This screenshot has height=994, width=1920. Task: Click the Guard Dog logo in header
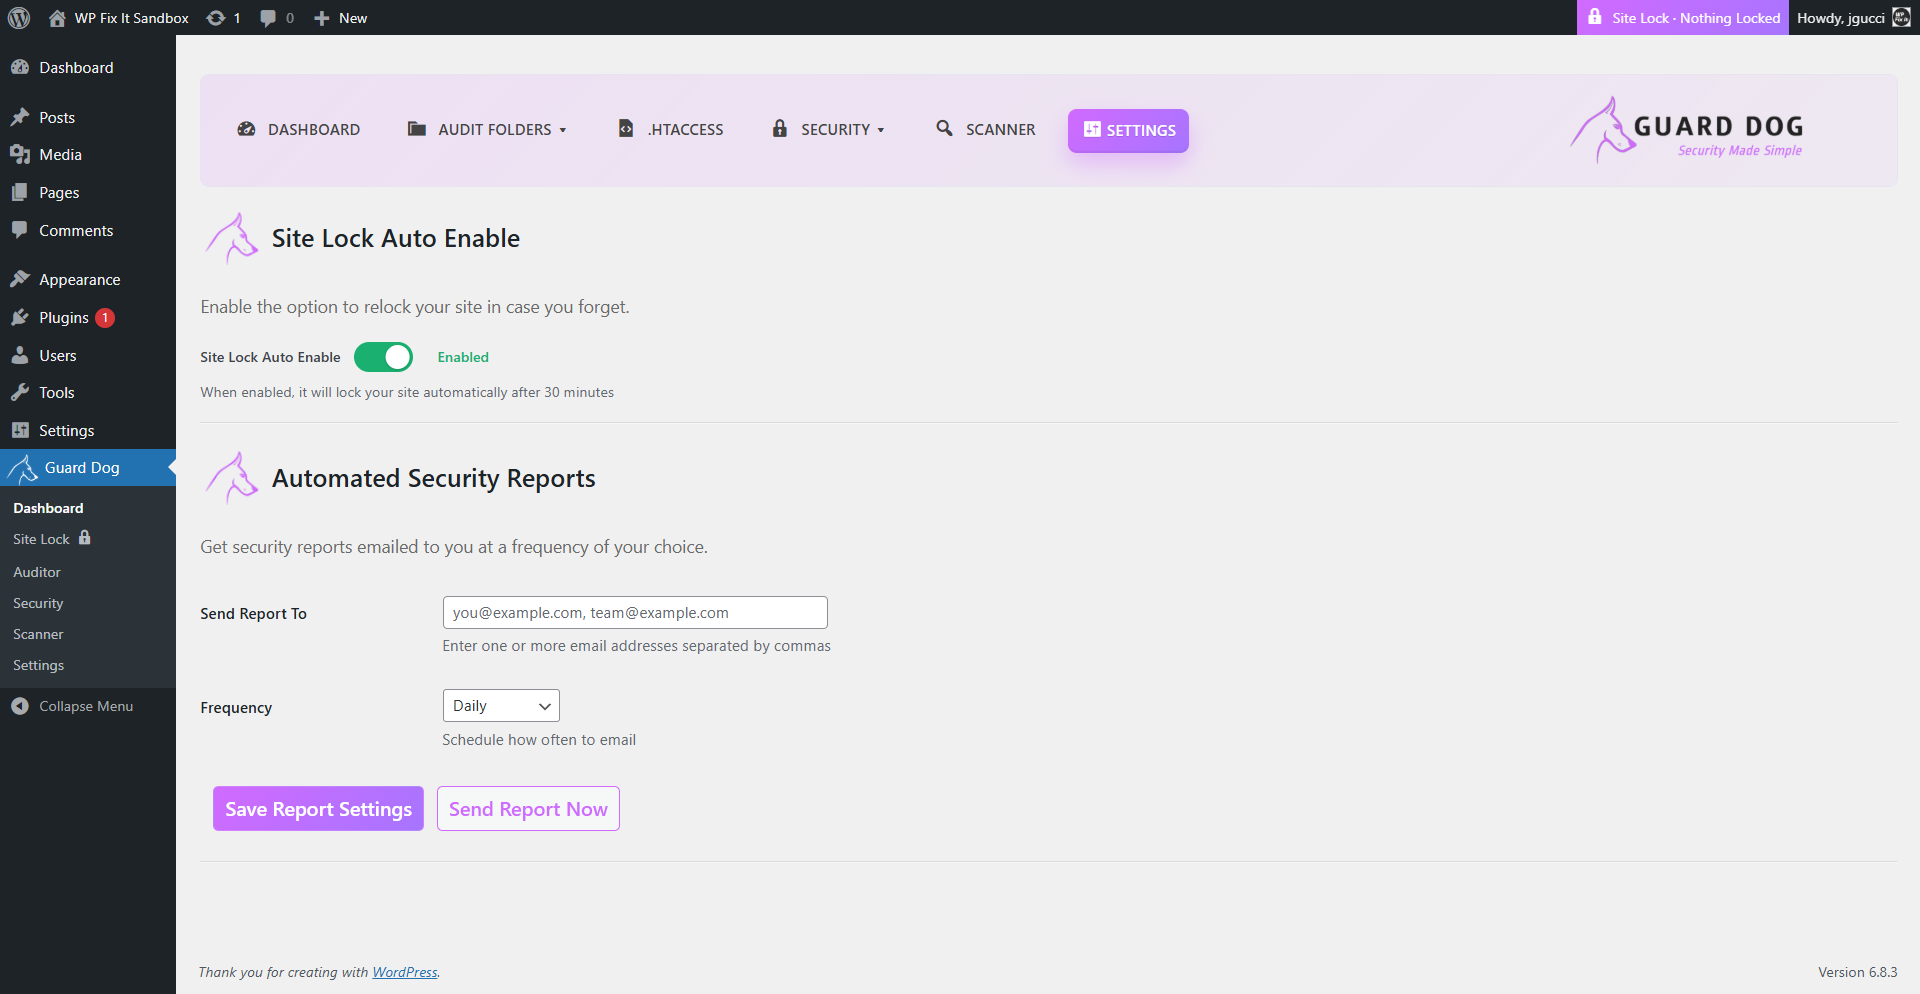(x=1686, y=130)
